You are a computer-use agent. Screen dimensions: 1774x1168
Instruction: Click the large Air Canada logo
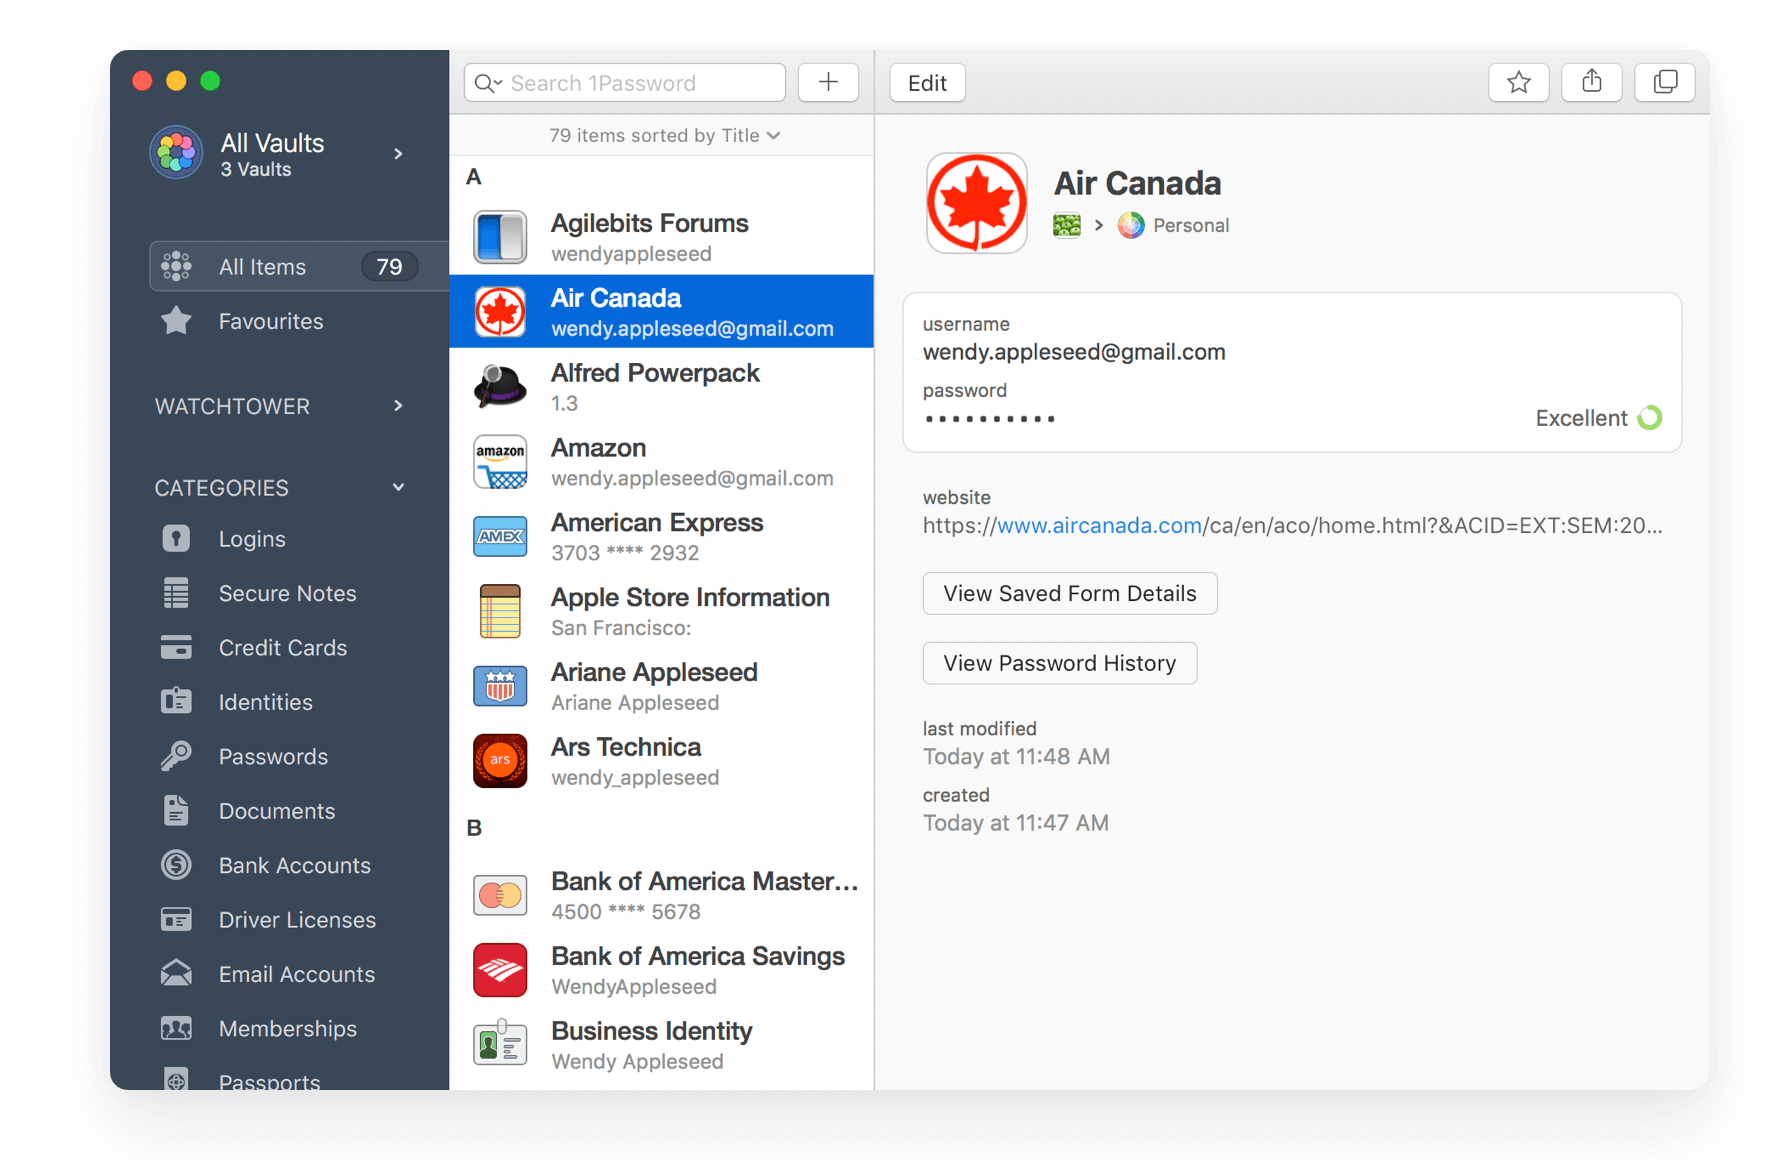click(977, 203)
